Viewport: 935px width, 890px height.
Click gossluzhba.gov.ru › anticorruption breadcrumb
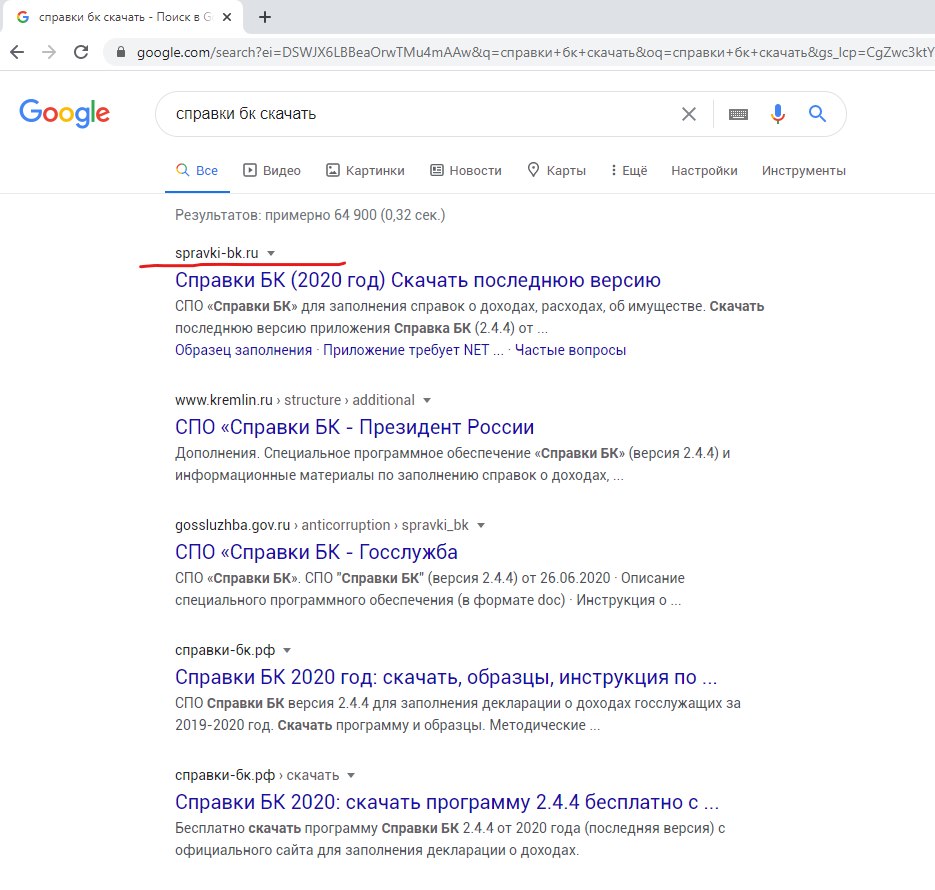(x=321, y=525)
